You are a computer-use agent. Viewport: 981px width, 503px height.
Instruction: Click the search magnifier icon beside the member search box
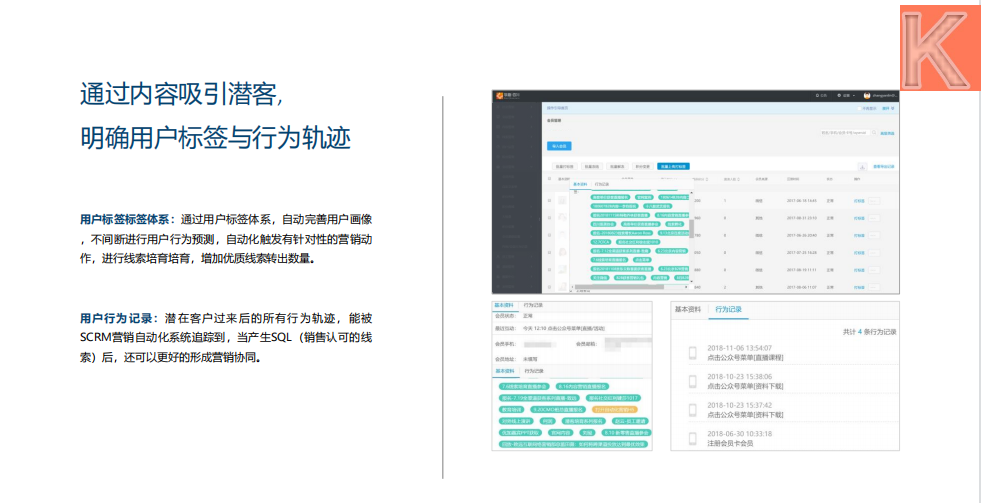click(874, 132)
